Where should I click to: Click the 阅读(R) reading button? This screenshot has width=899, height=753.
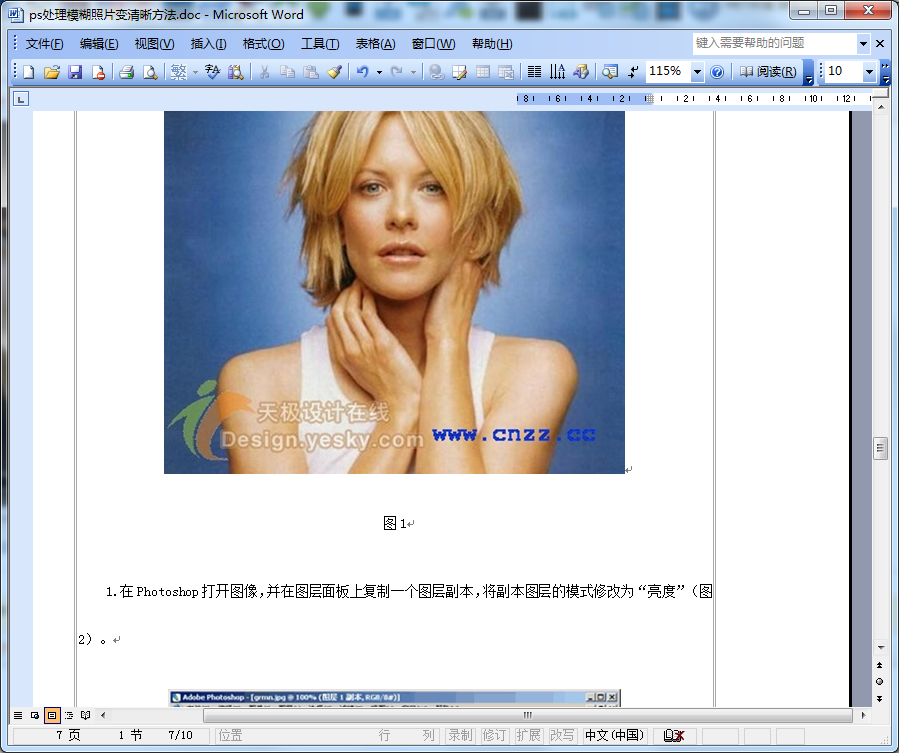pos(768,72)
